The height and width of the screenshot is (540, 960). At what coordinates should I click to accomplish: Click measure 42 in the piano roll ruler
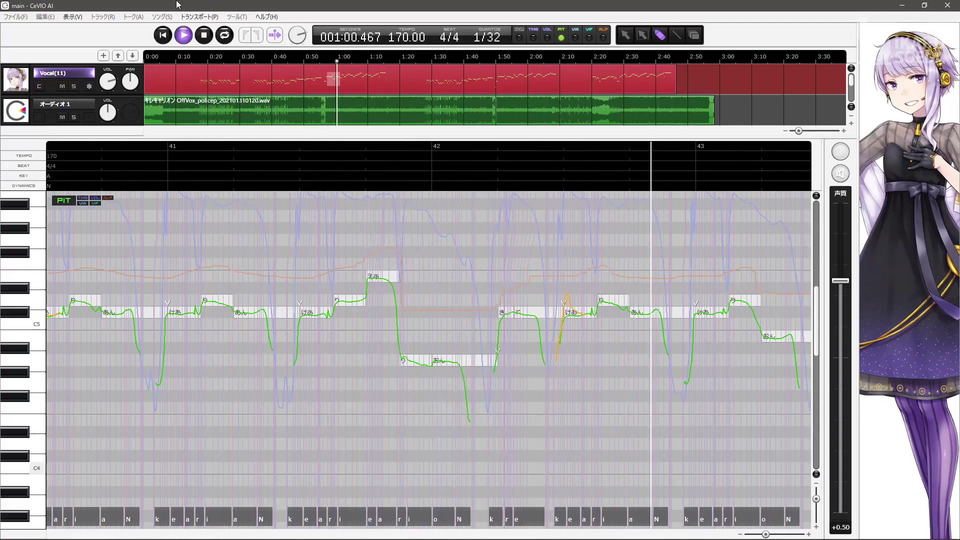coord(437,146)
